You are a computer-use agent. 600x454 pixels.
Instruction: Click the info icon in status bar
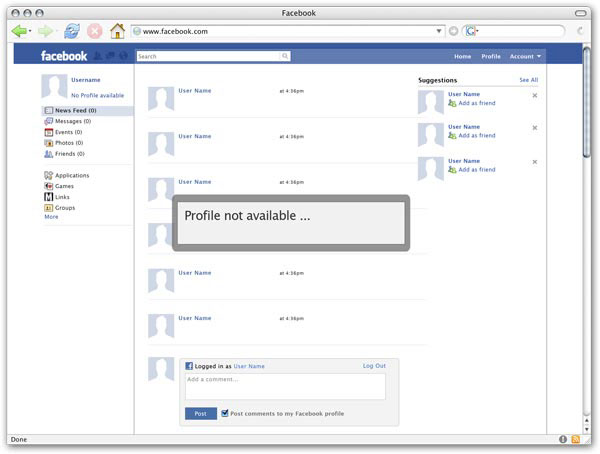563,439
